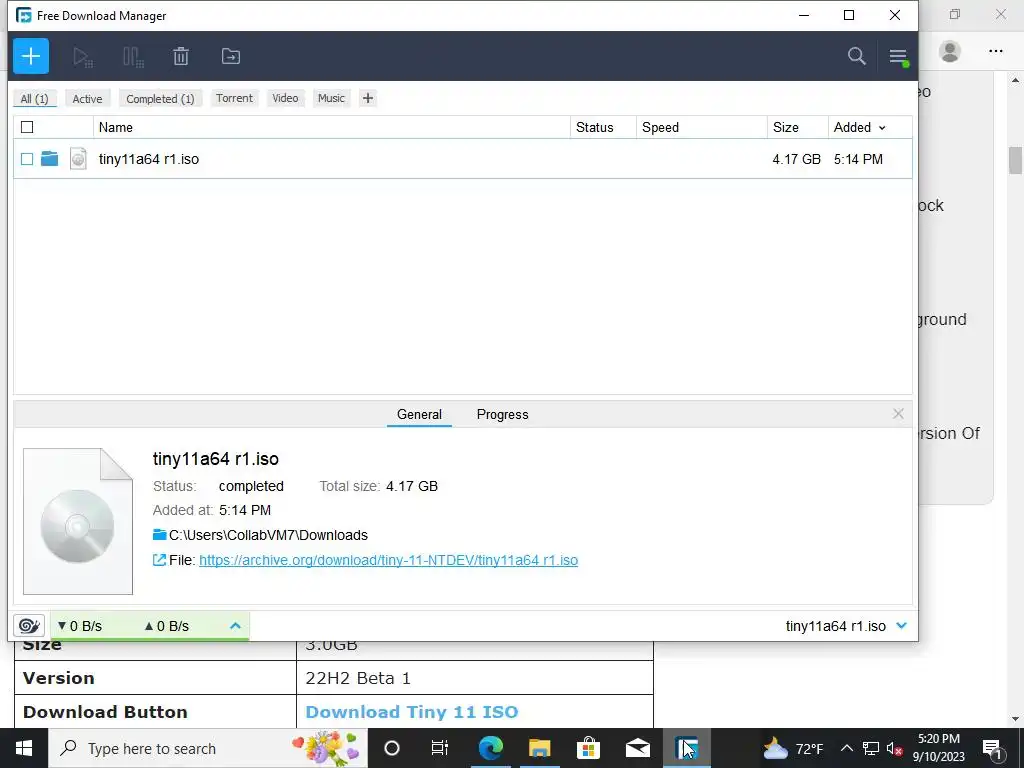Add a new tag filter with plus

[368, 98]
